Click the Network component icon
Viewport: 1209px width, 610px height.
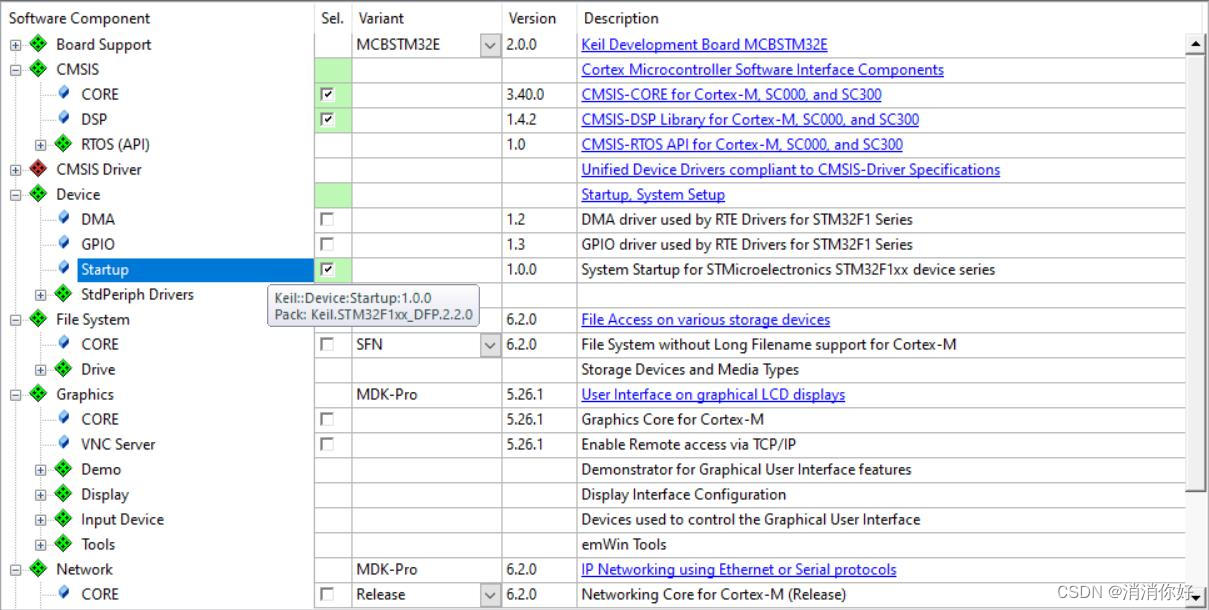37,569
